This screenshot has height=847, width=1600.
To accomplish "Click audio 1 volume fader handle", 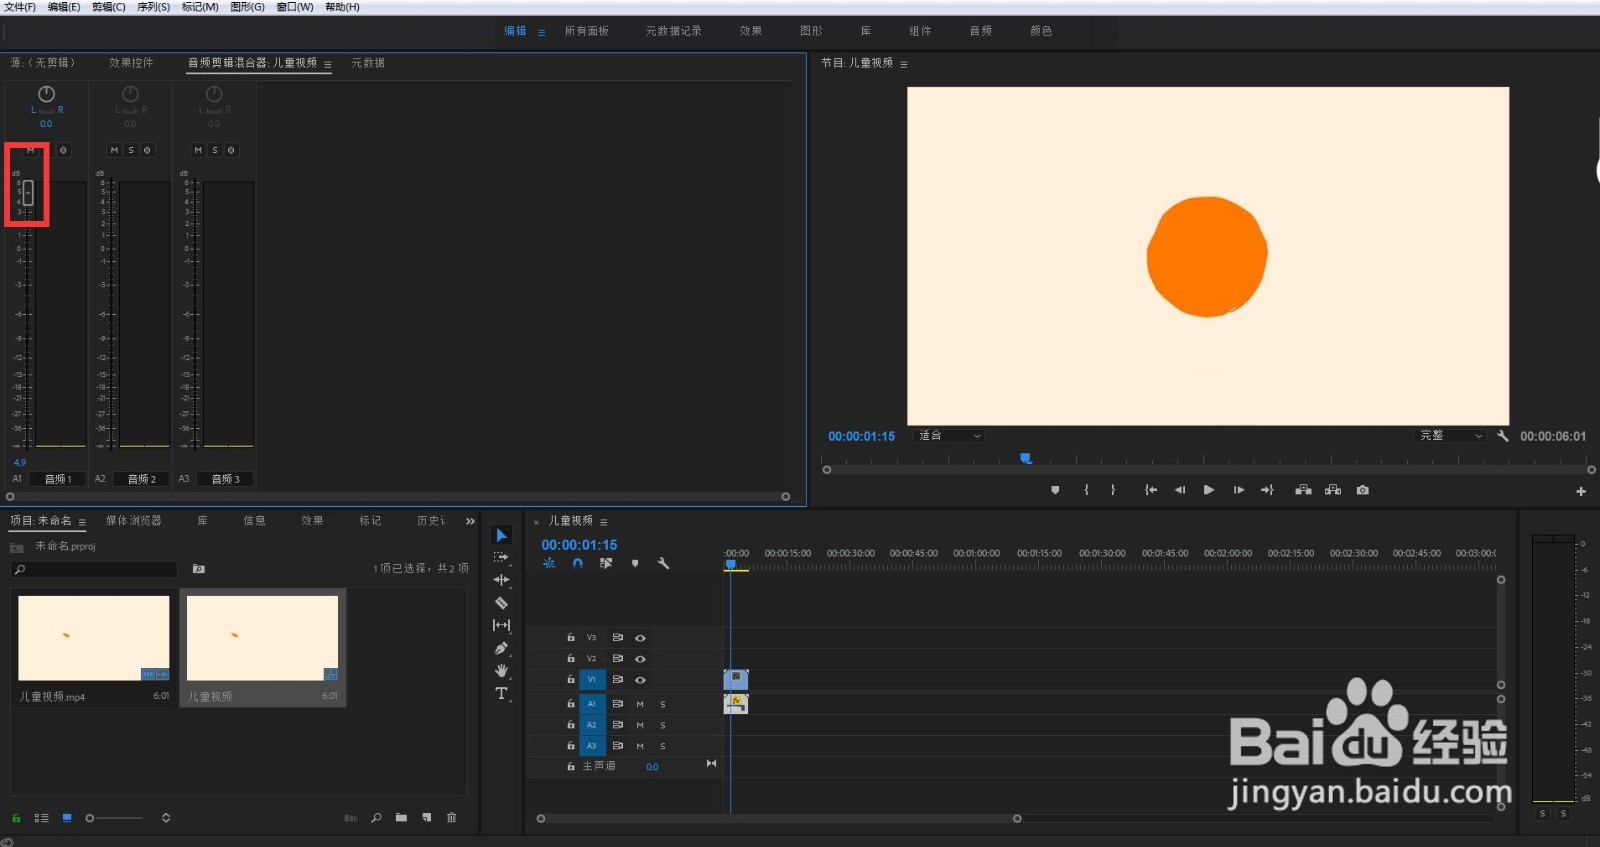I will point(28,192).
